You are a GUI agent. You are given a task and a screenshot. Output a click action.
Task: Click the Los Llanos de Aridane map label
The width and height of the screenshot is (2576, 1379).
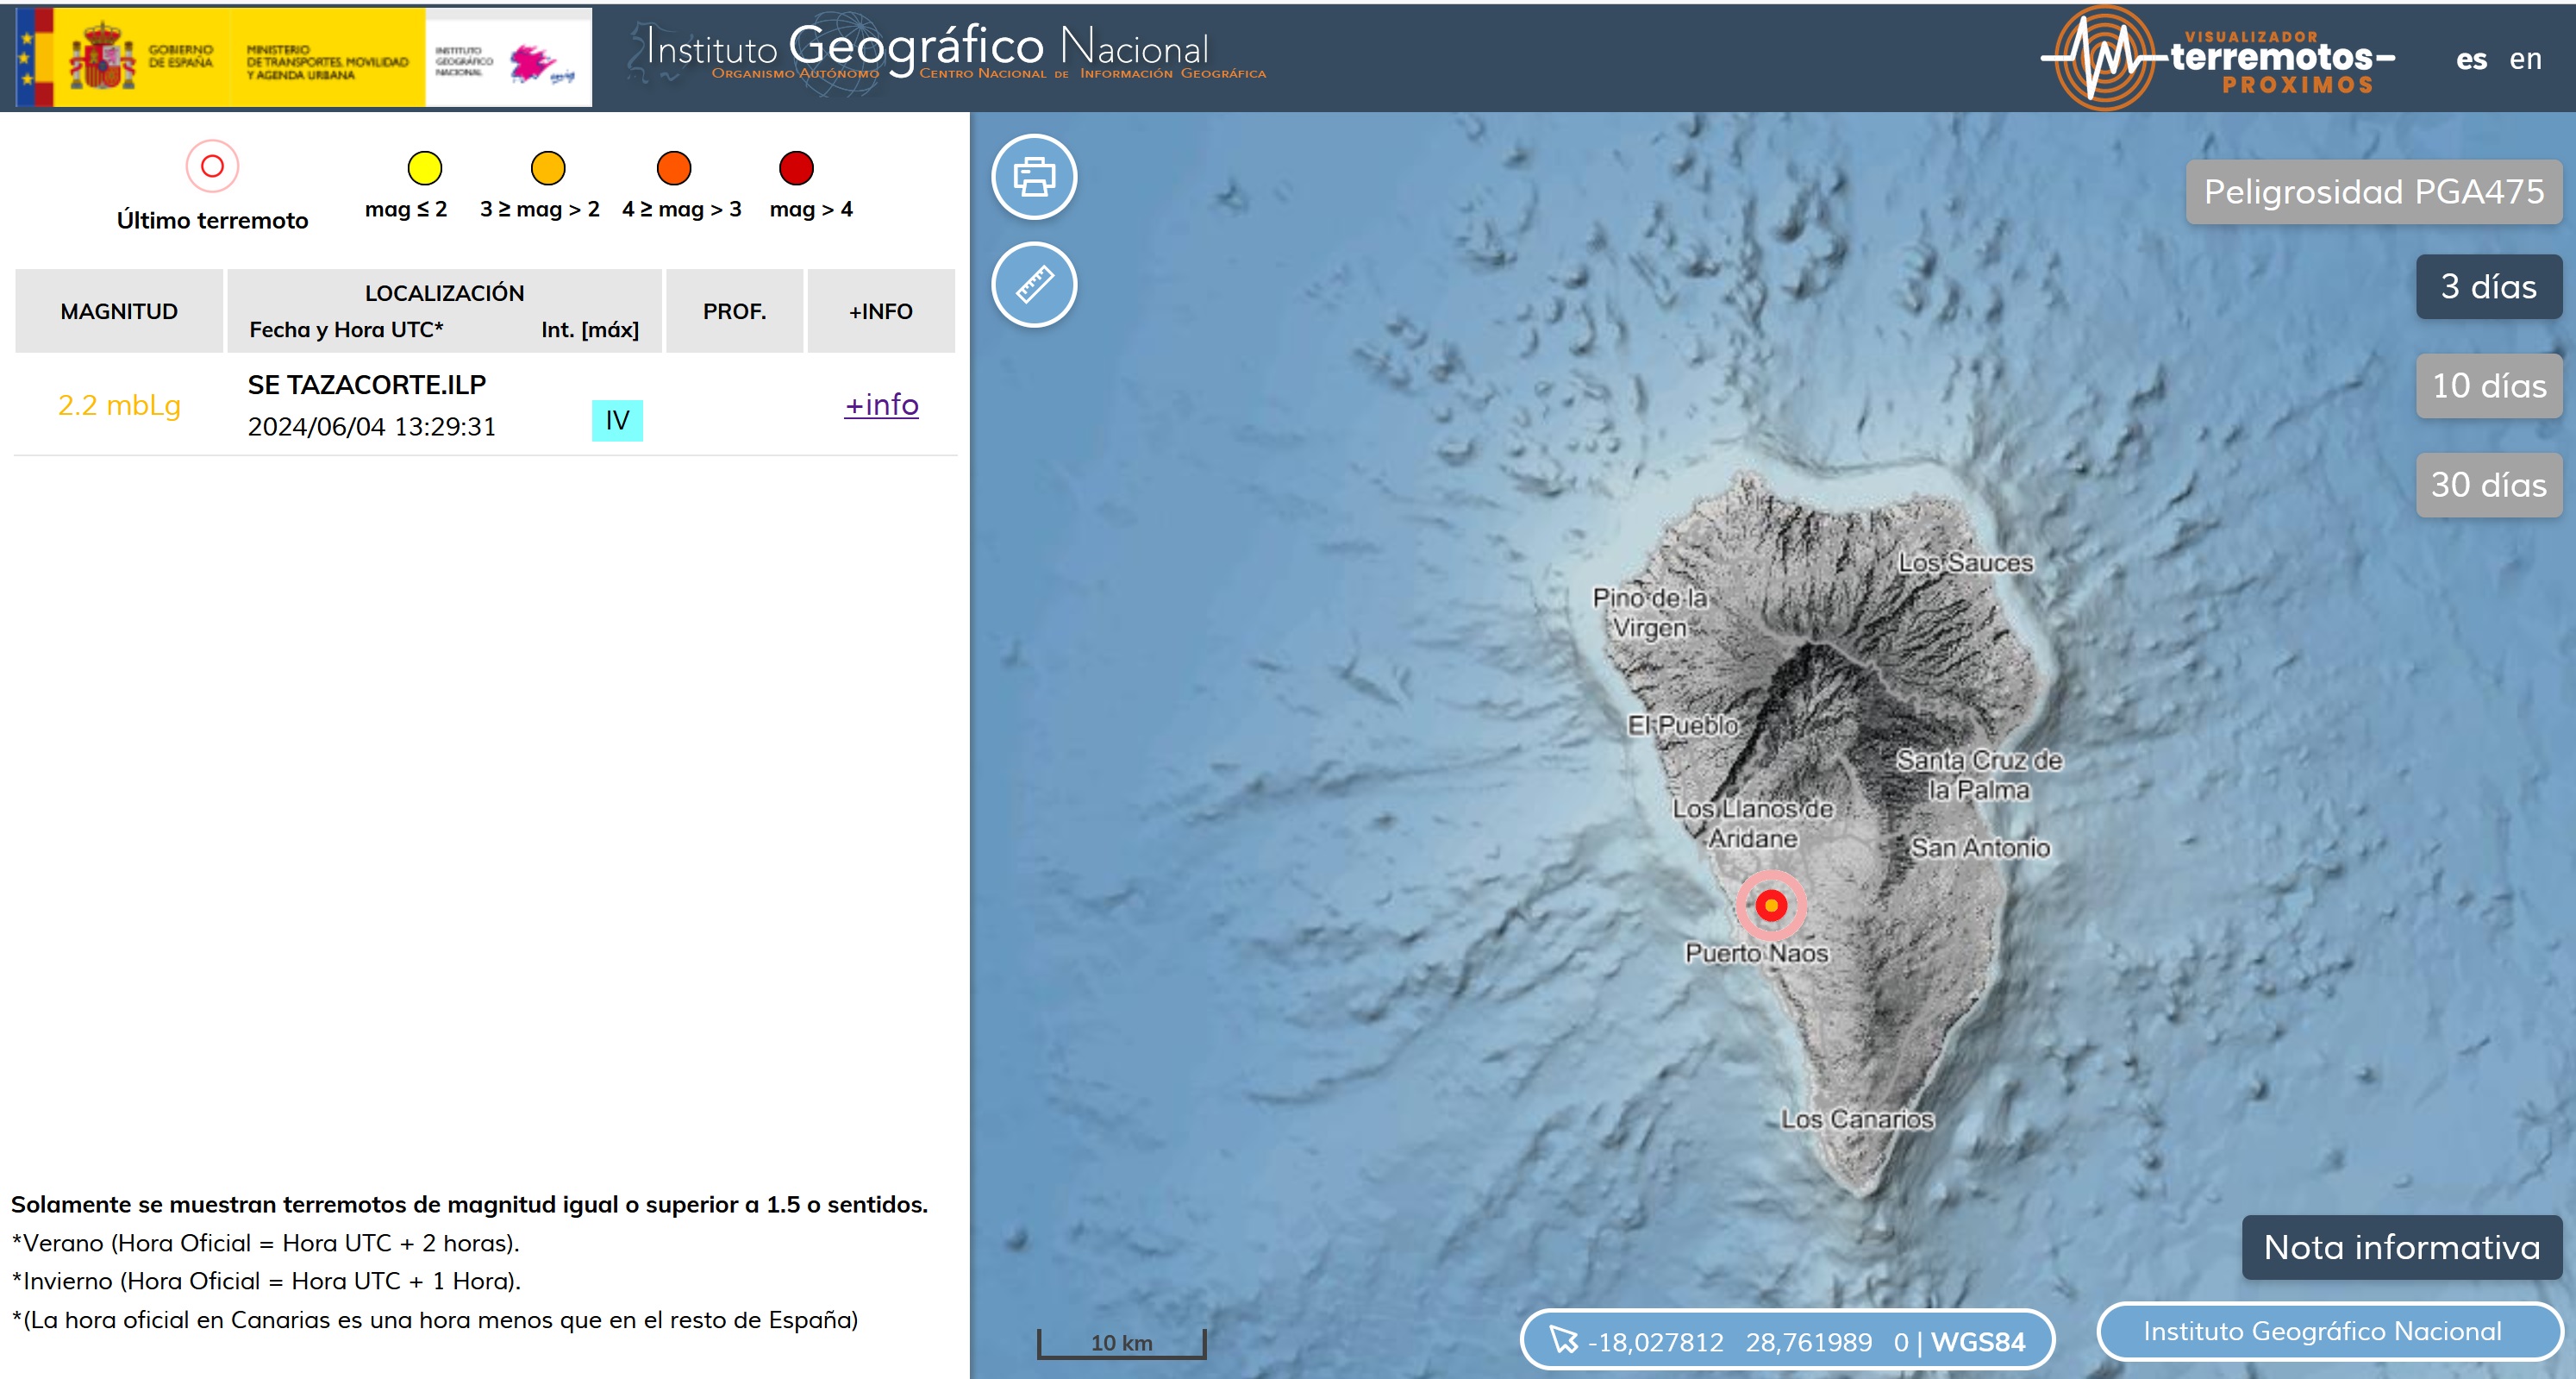[1752, 823]
